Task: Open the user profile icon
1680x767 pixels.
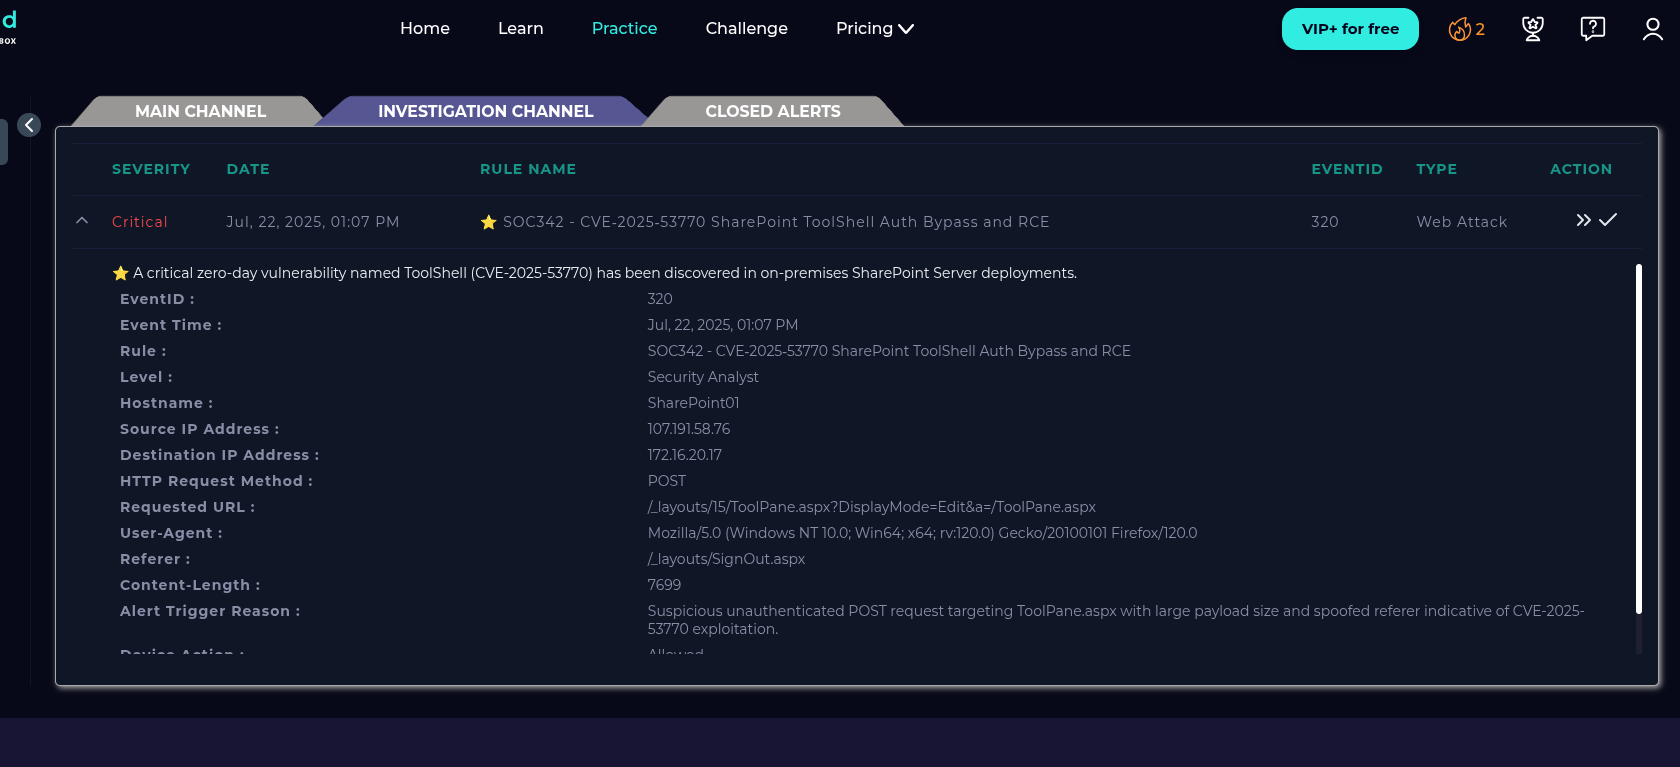Action: pyautogui.click(x=1652, y=29)
